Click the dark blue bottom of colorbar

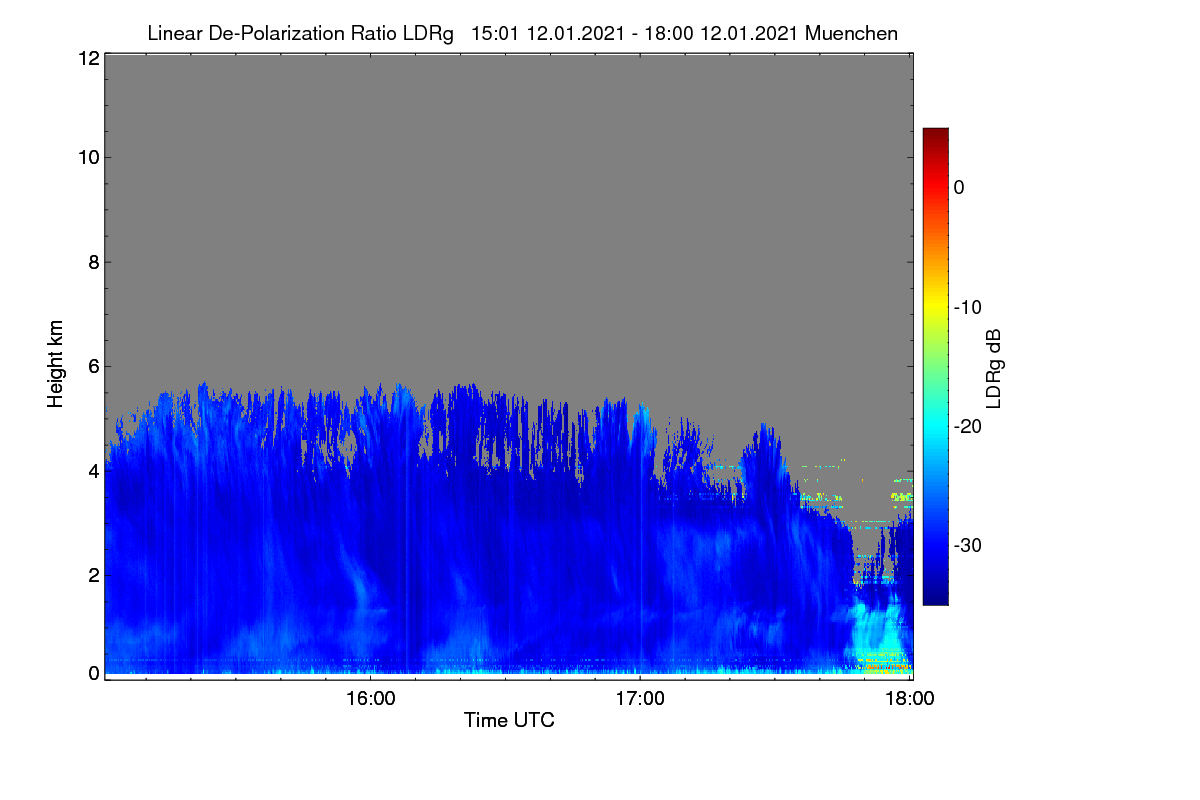[x=935, y=595]
